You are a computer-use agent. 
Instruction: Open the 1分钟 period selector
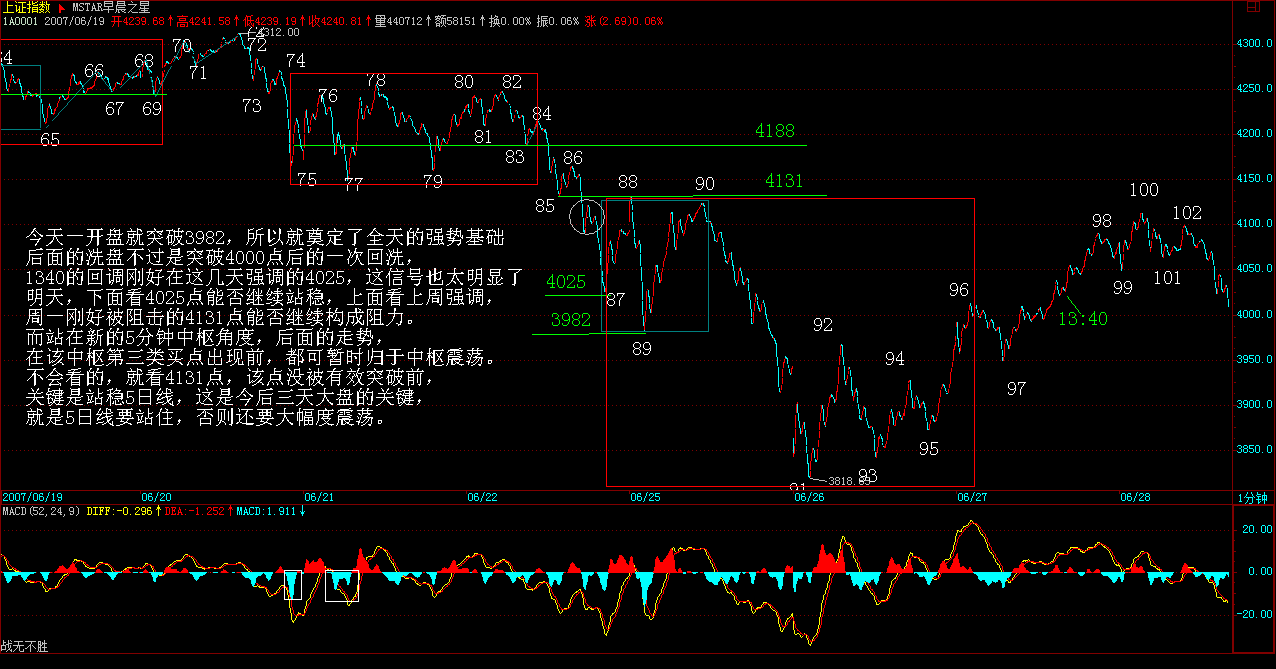(x=1252, y=497)
